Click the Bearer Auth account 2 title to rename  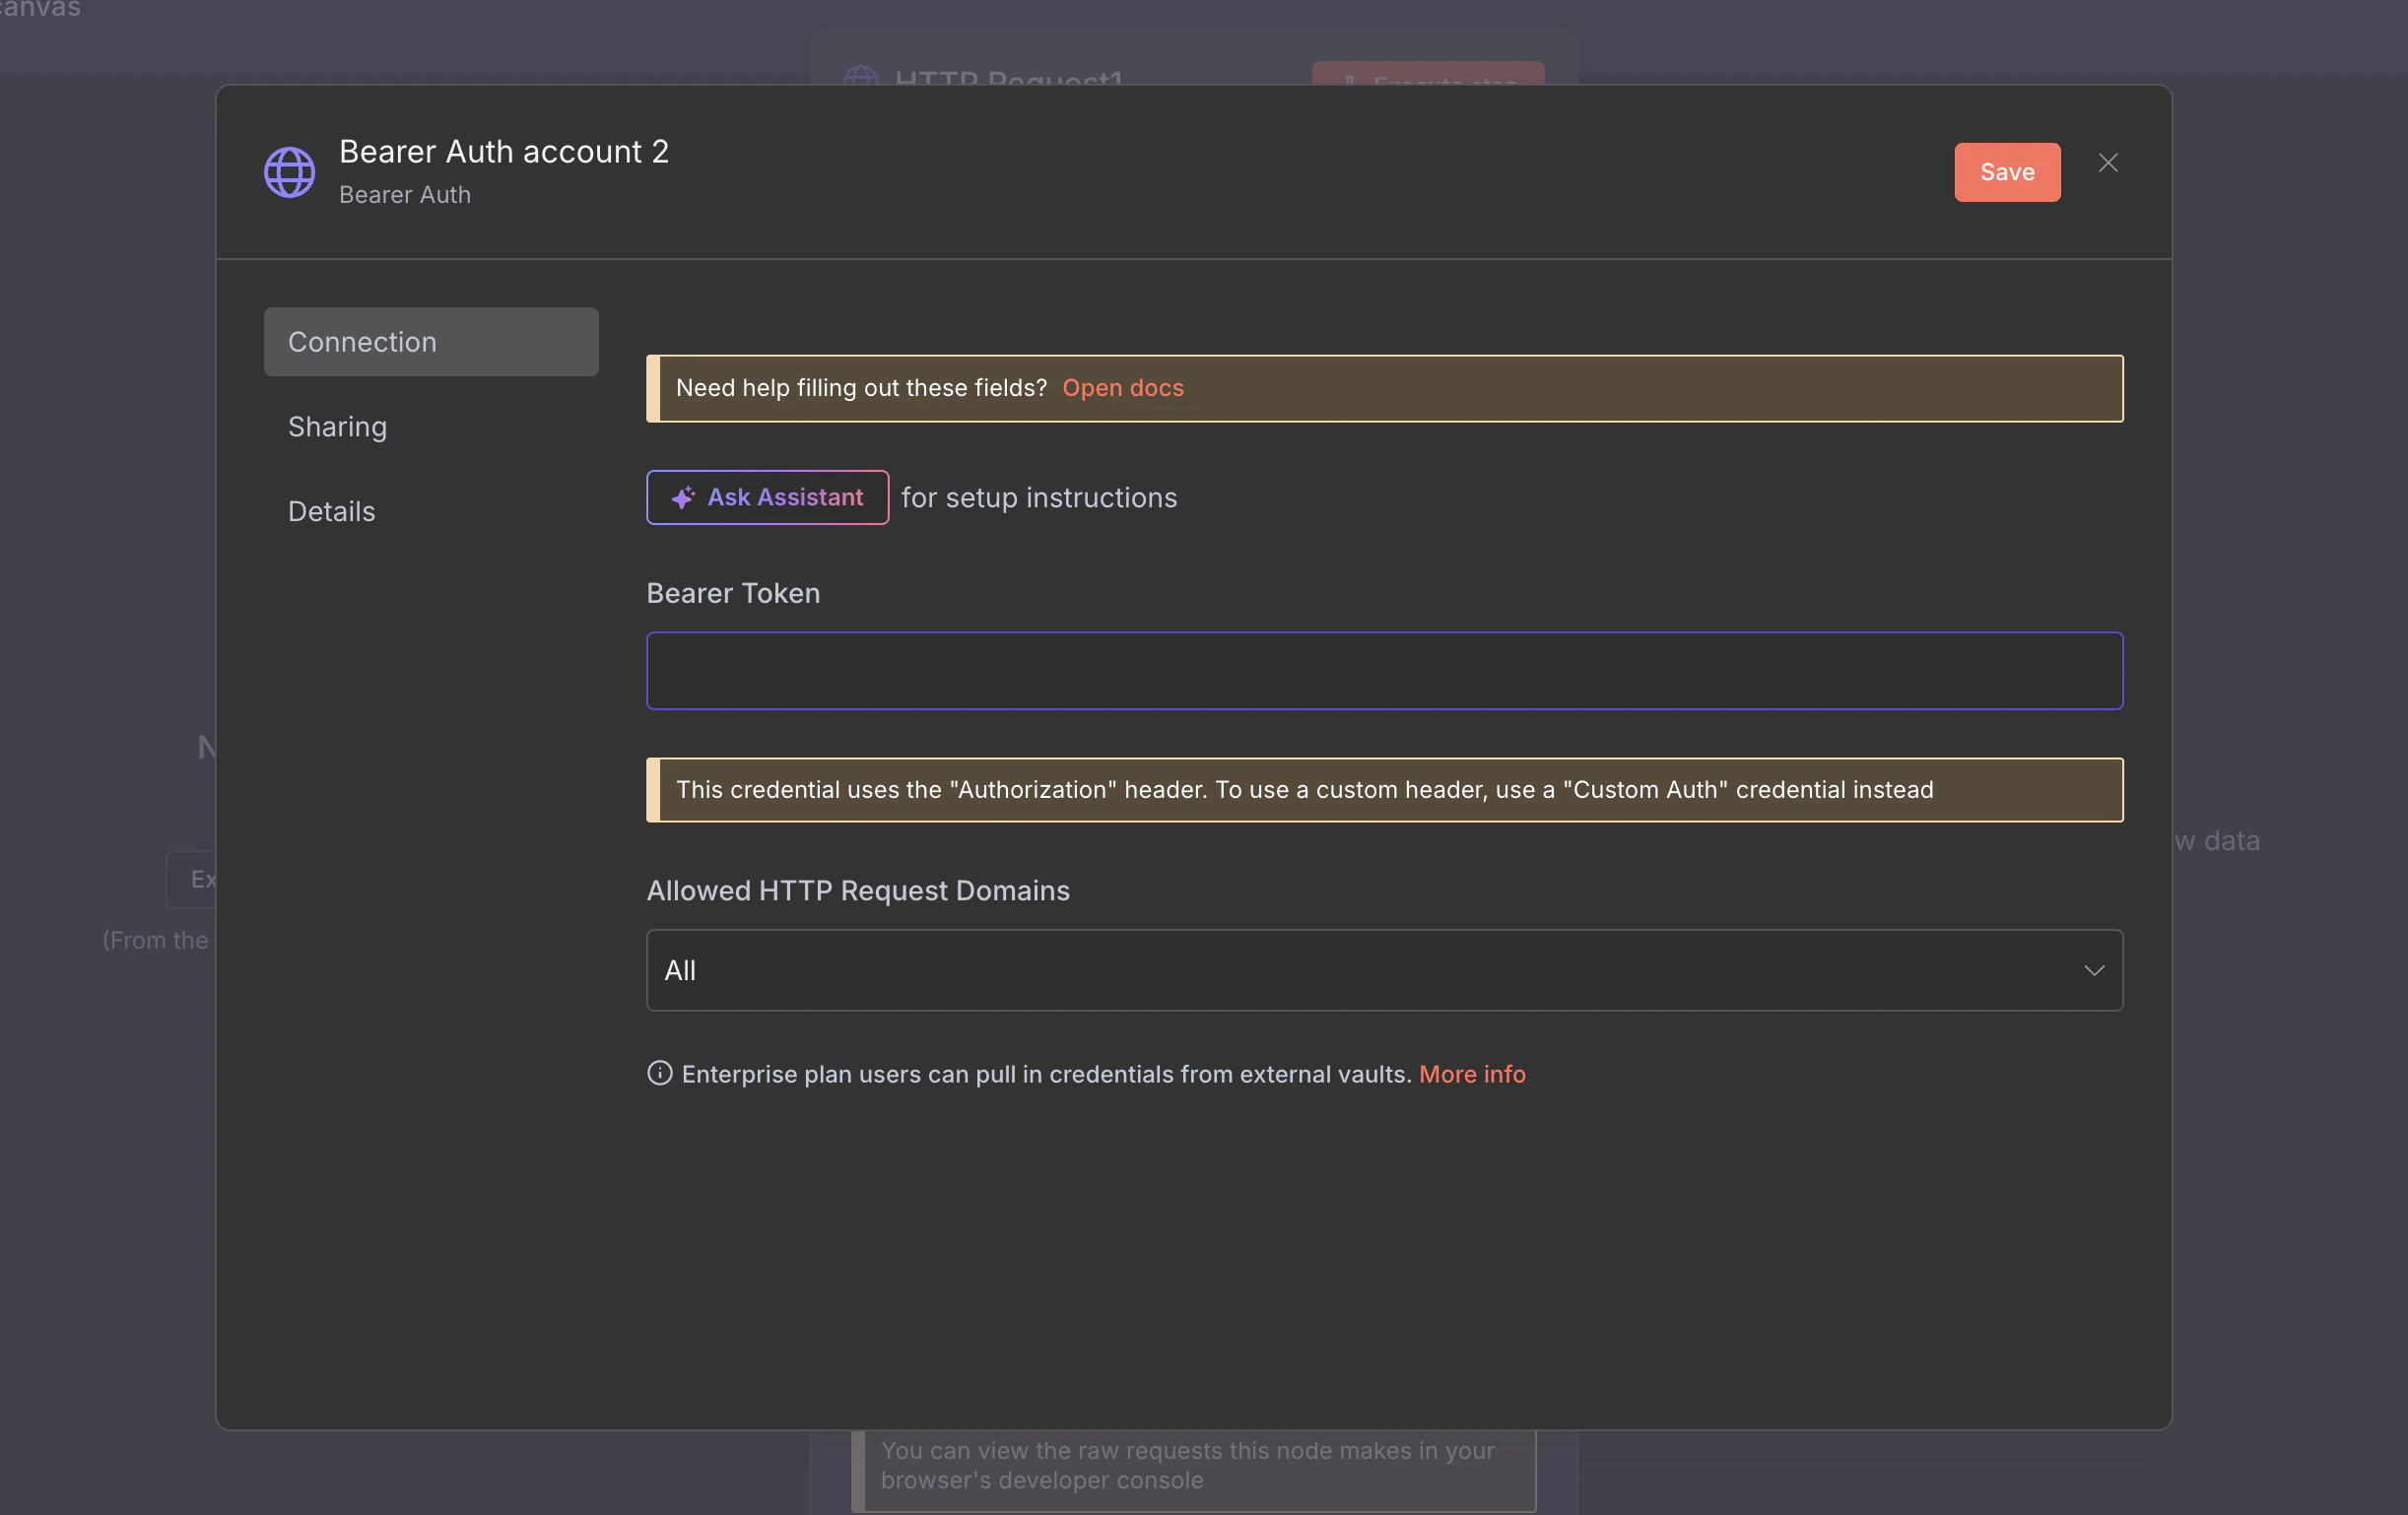(x=504, y=152)
